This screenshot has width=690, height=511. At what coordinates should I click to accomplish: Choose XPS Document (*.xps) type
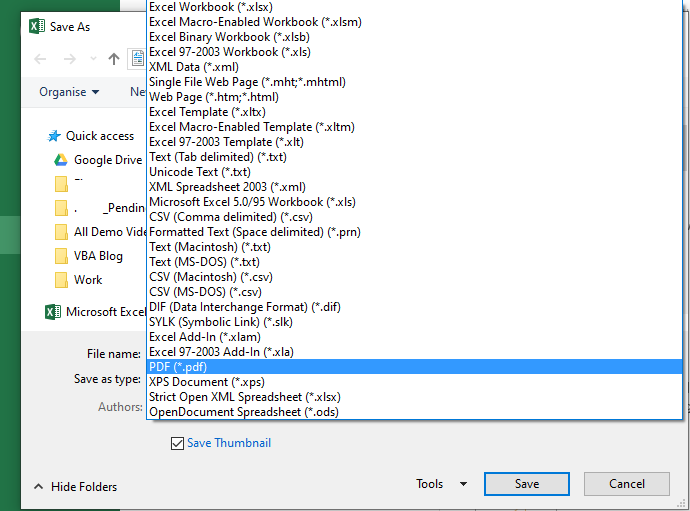click(414, 381)
